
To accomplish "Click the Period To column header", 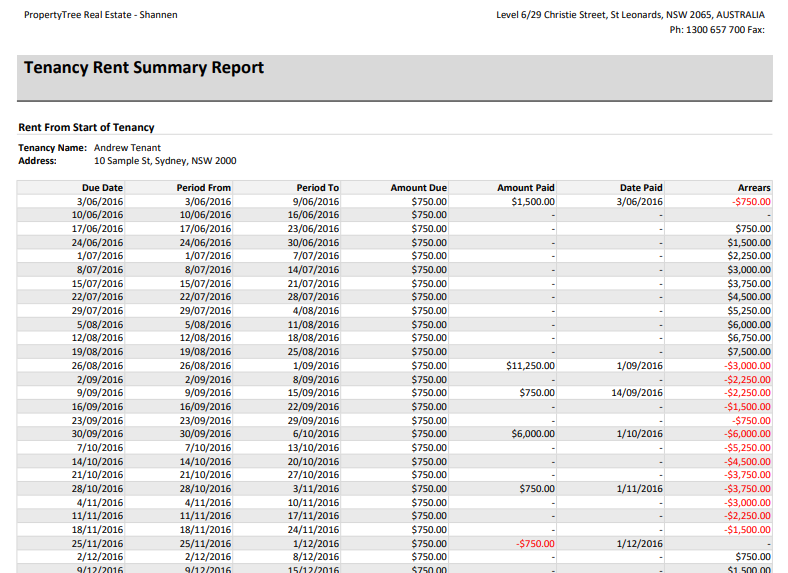I will tap(318, 187).
